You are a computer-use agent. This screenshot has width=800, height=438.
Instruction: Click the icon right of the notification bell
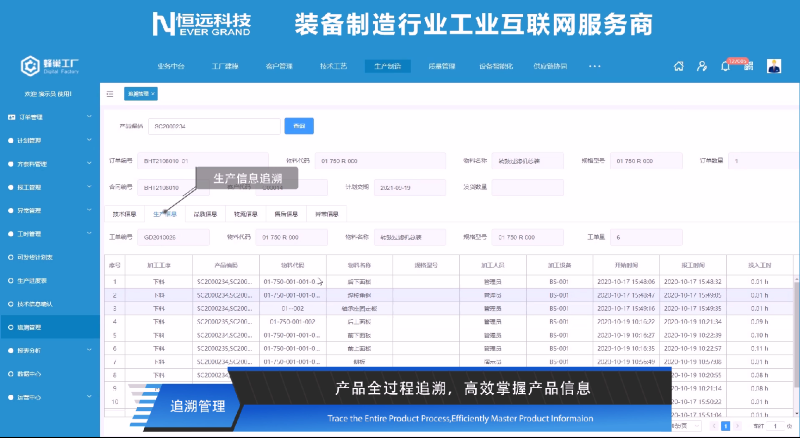748,66
